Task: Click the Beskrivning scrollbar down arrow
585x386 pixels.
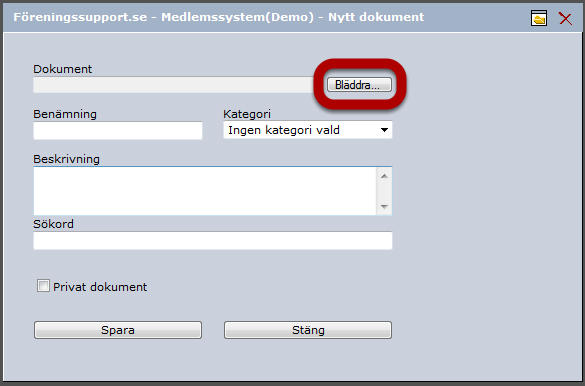Action: click(384, 207)
